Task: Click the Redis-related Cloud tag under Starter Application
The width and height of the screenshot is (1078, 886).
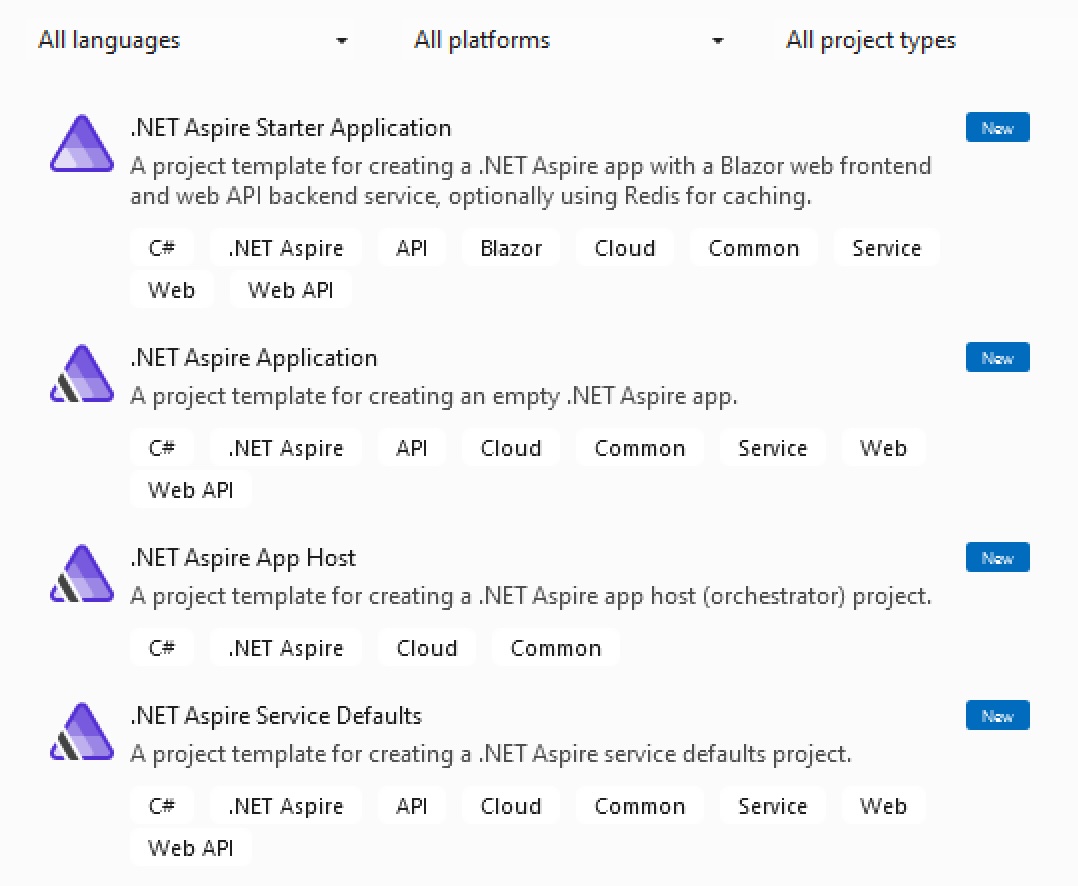Action: click(624, 247)
